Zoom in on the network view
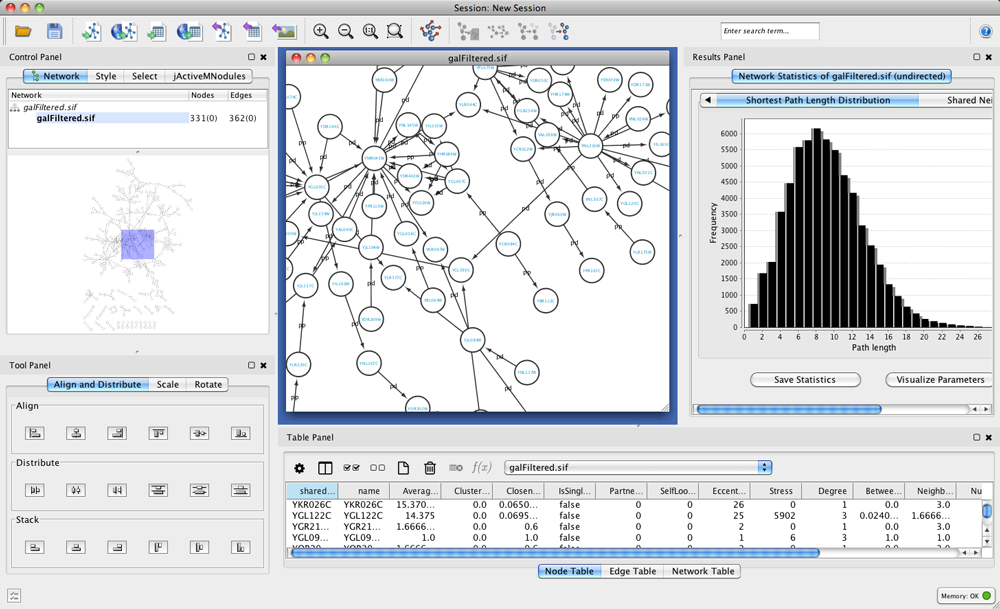This screenshot has width=1000, height=609. click(320, 32)
